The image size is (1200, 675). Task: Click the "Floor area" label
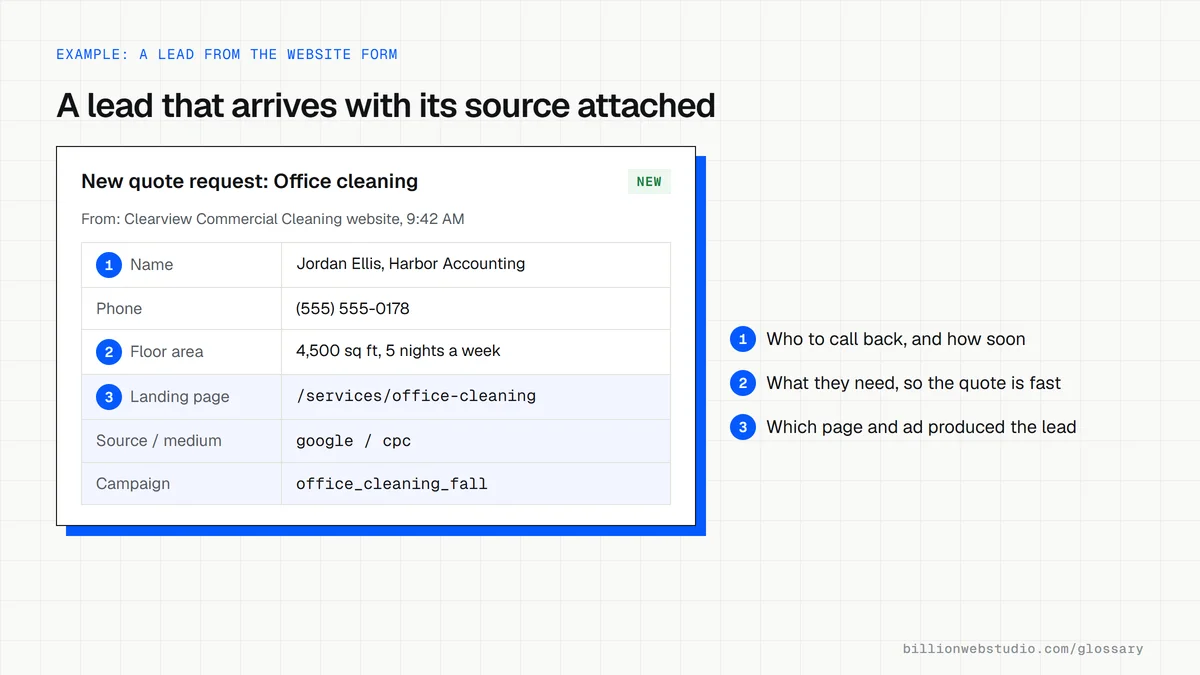tap(166, 352)
